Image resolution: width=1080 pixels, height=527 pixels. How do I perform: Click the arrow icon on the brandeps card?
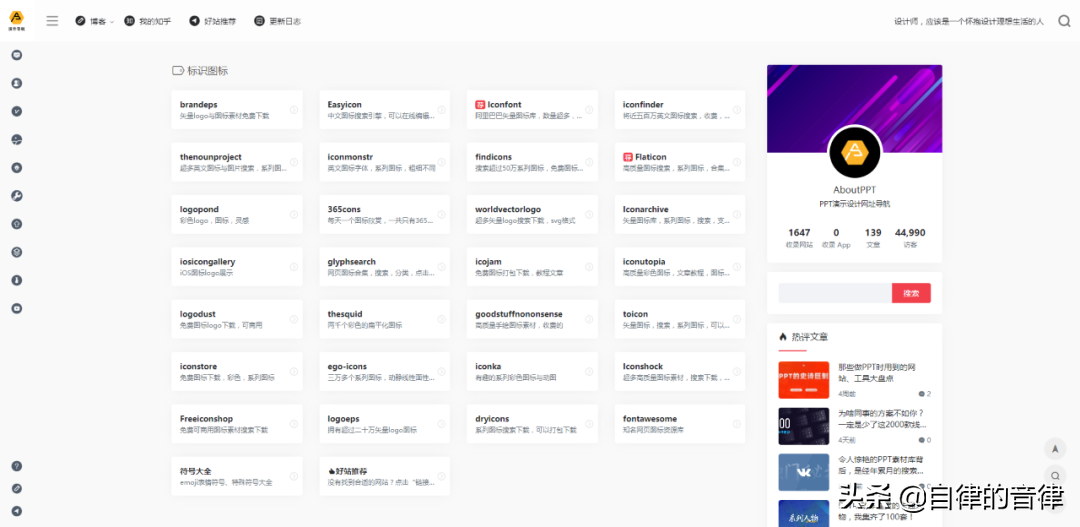pos(294,110)
